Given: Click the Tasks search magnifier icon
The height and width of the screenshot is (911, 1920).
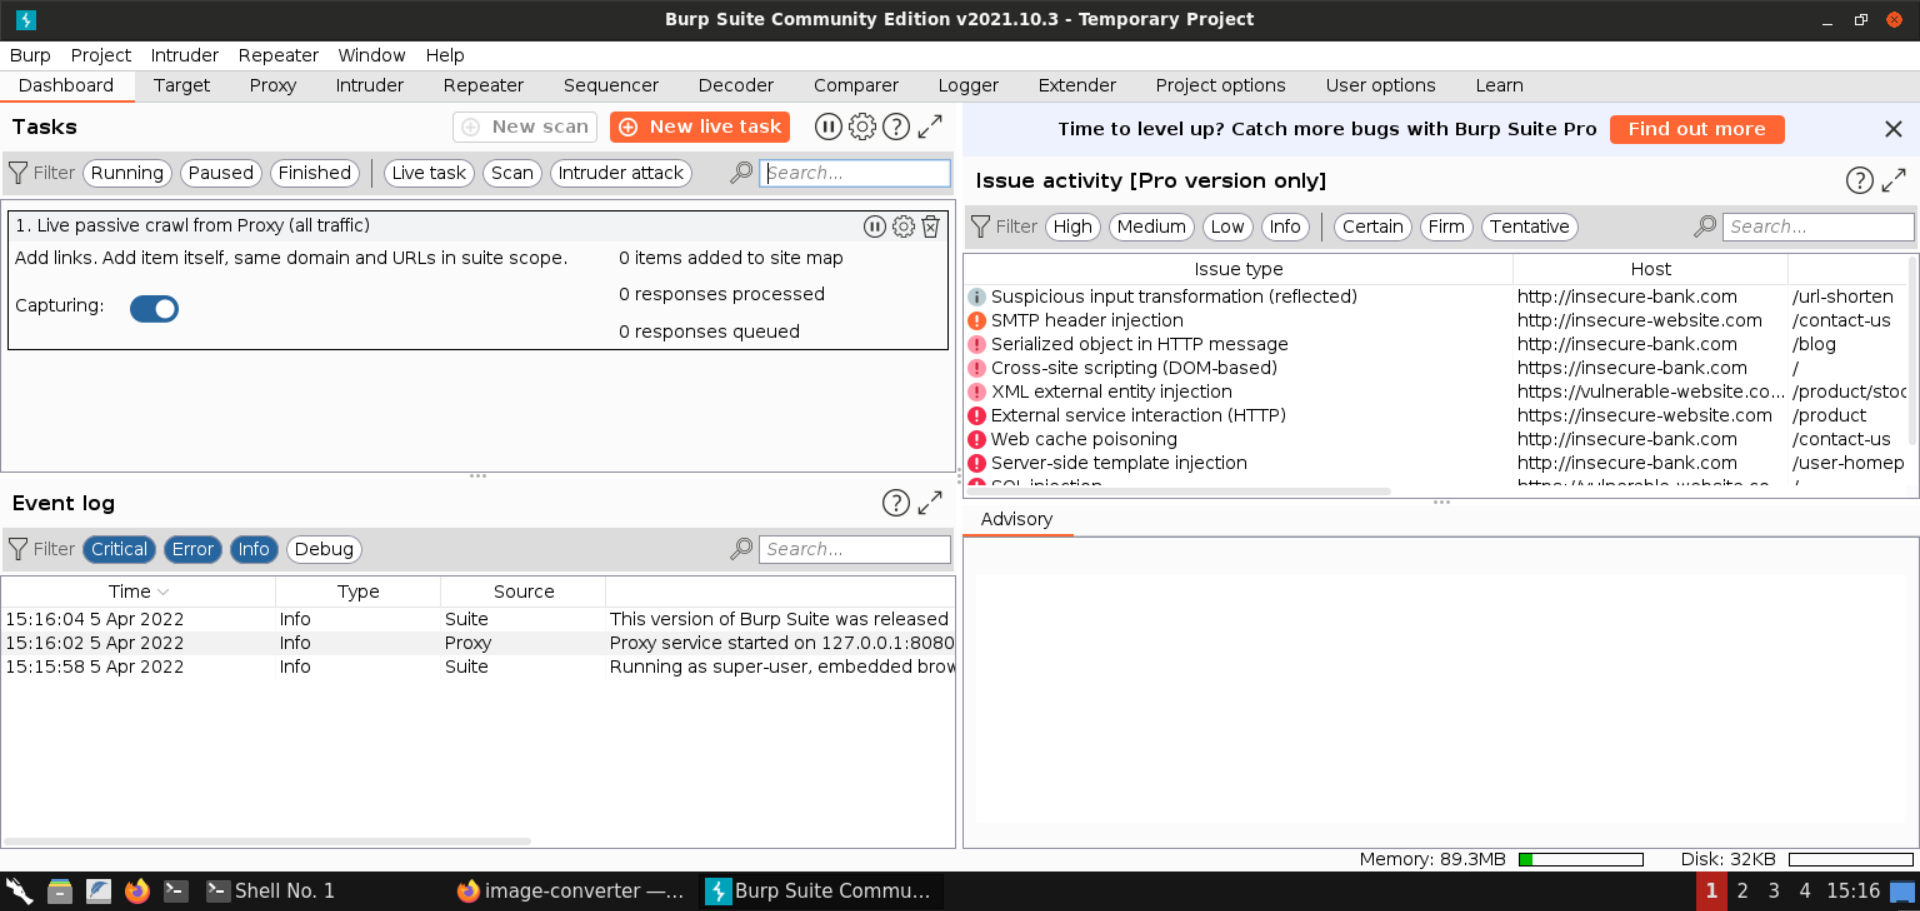Looking at the screenshot, I should [x=741, y=173].
